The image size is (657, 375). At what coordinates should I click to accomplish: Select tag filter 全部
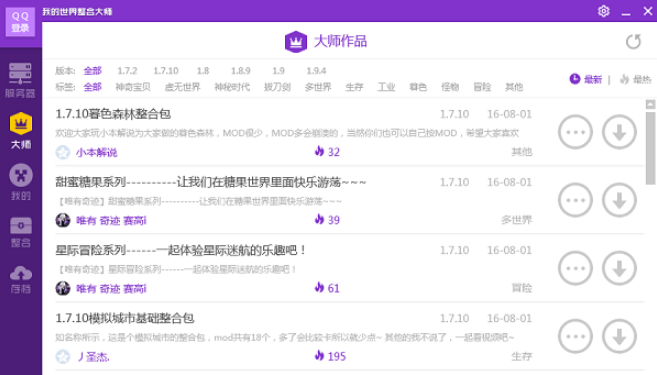[x=92, y=87]
